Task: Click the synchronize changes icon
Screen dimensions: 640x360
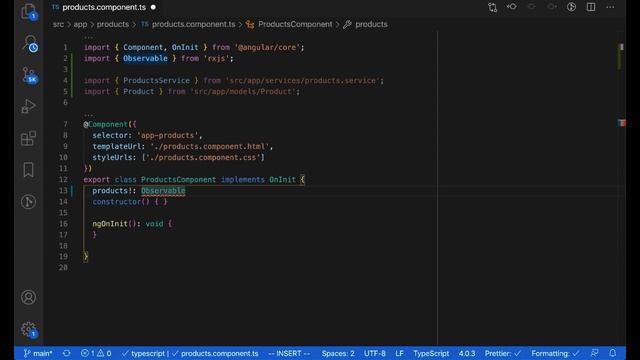Action: point(67,353)
